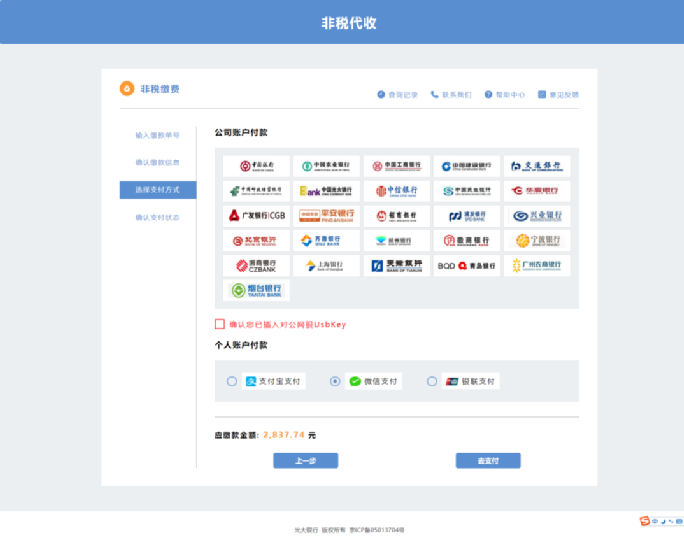The image size is (684, 545).
Task: Choose Agricultural Bank of China logo
Action: (326, 166)
